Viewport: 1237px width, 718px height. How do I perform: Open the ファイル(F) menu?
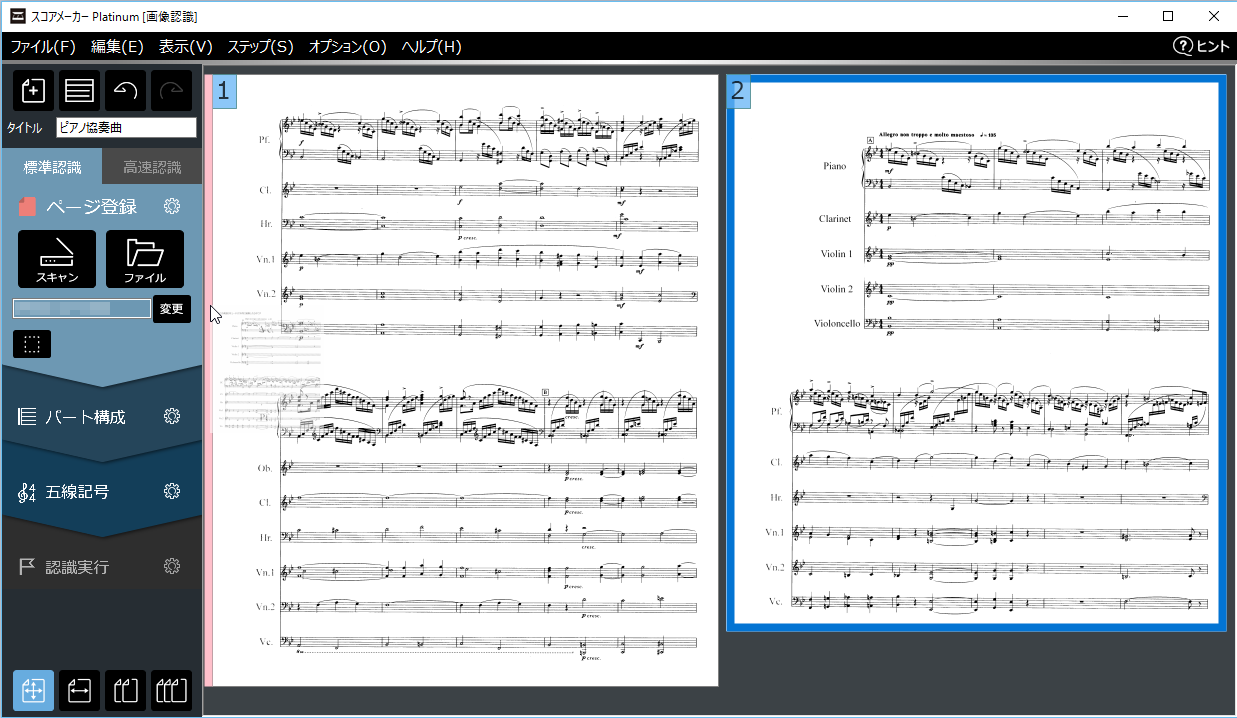[43, 46]
